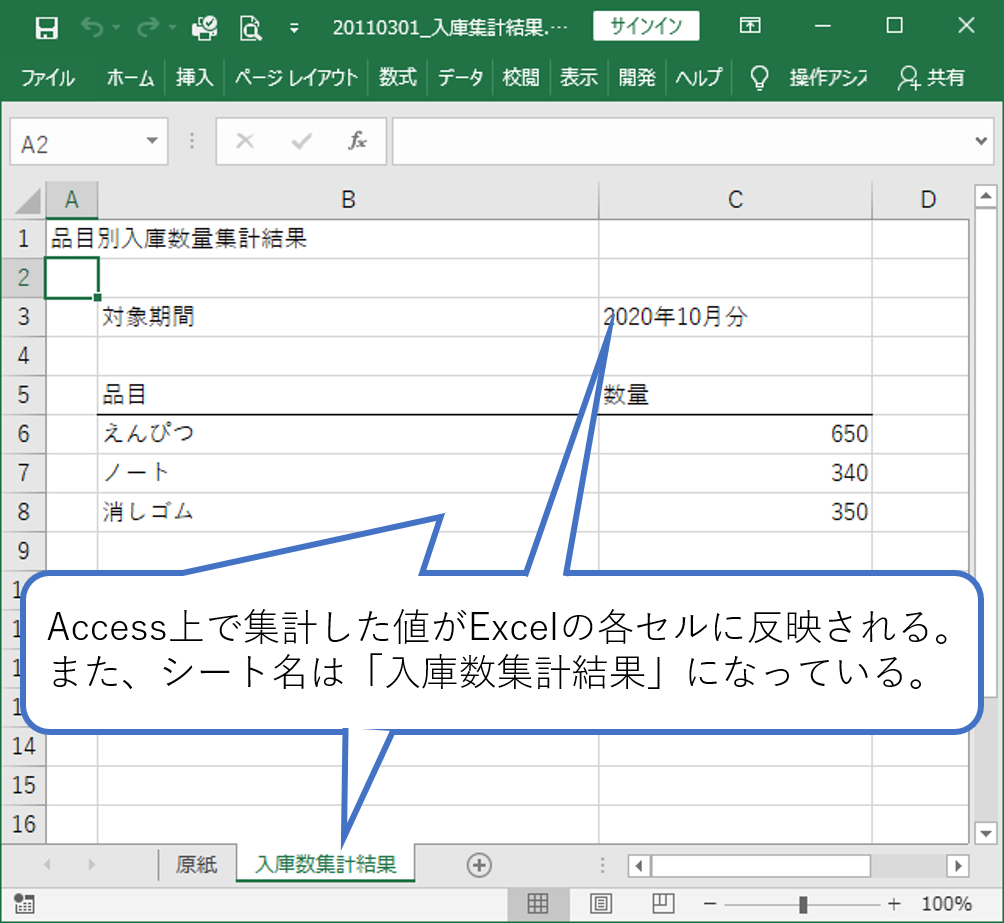Screen dimensions: 1004x923
Task: Expand the Name Box dropdown arrow
Action: coord(152,141)
